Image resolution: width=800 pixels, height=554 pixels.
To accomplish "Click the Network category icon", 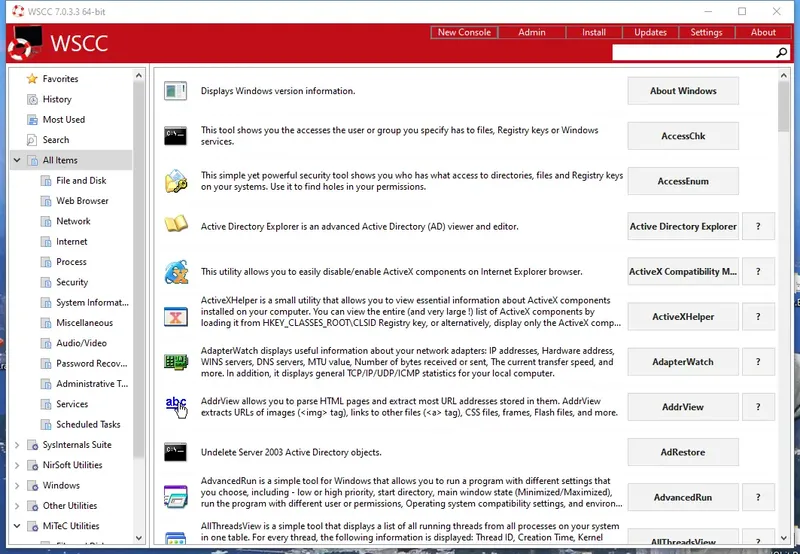I will [46, 221].
